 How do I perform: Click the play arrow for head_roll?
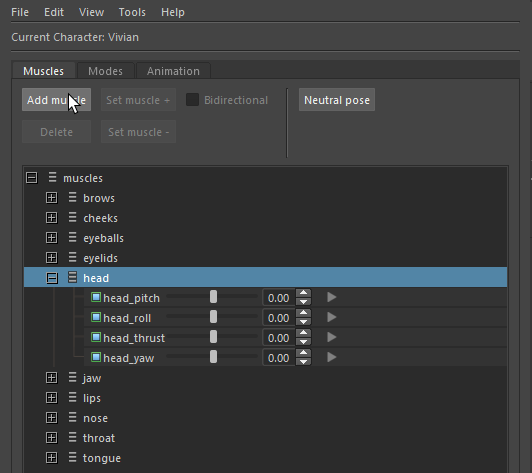[x=331, y=318]
